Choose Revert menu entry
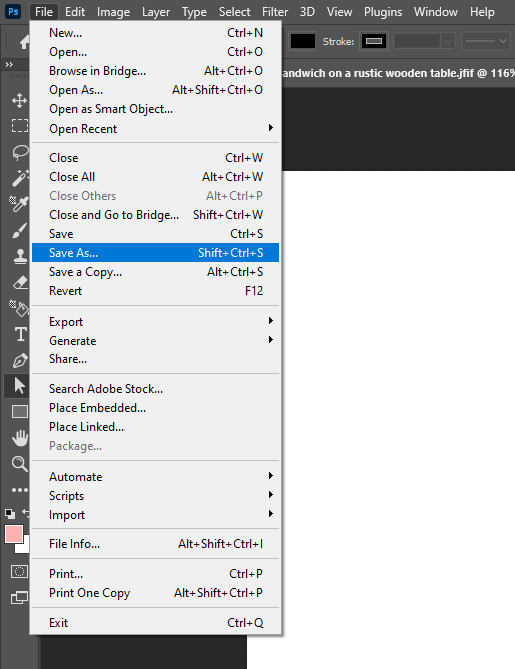515x669 pixels. point(155,291)
